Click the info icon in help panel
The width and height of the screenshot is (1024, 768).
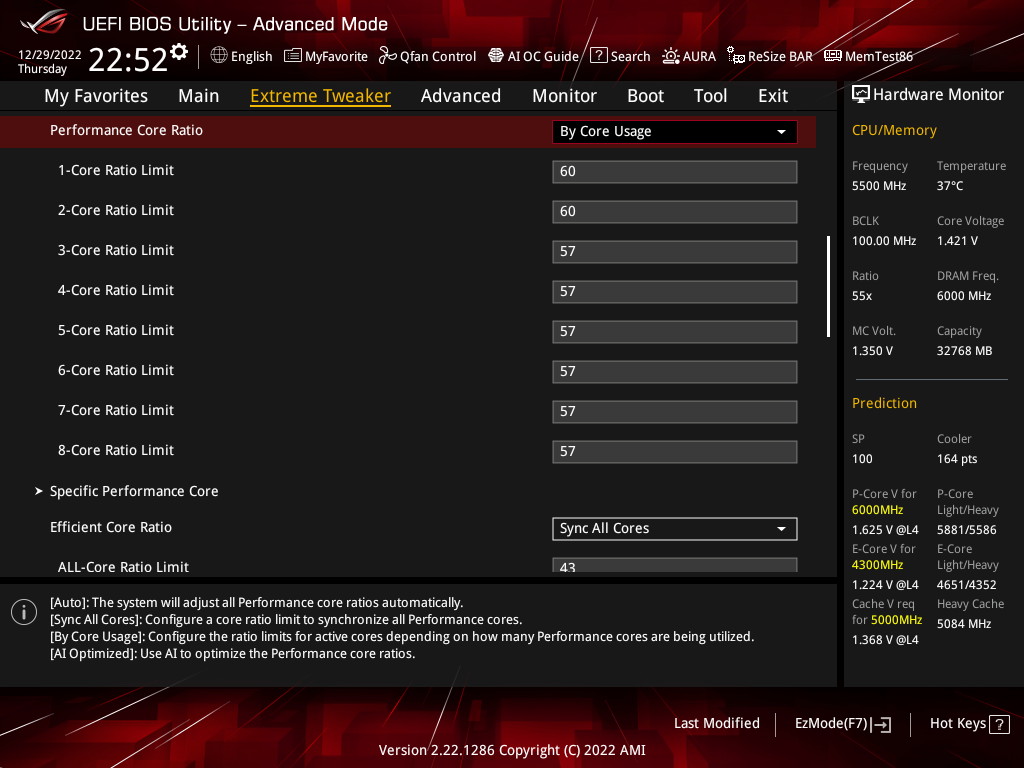[x=24, y=612]
